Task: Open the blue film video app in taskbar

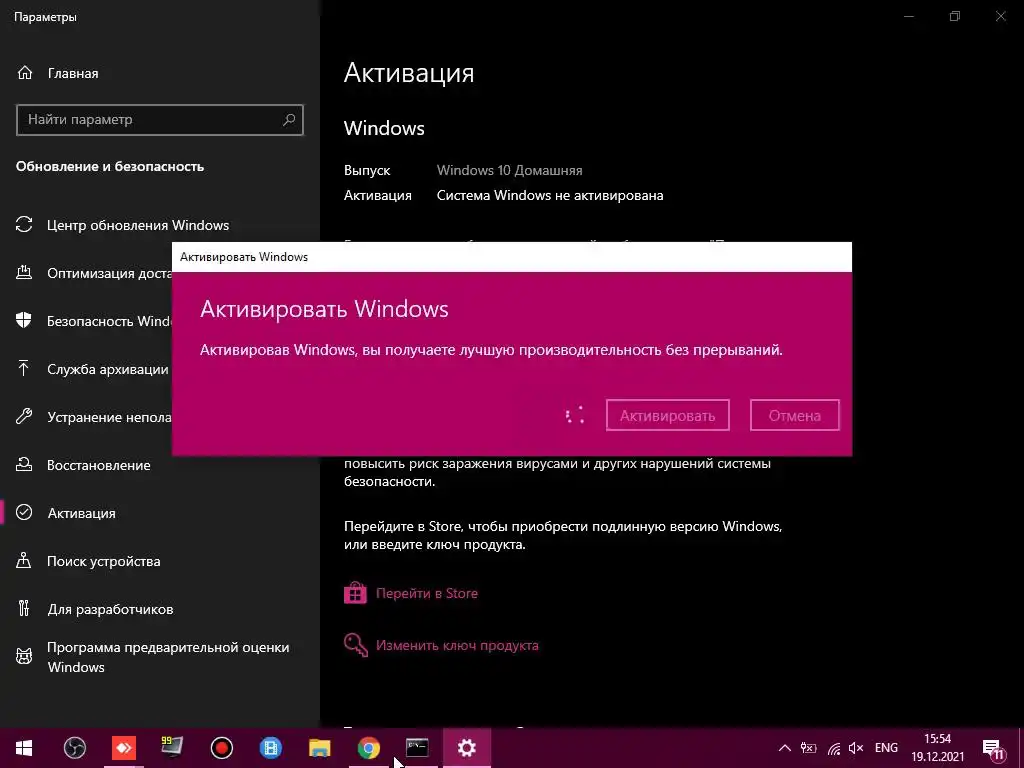Action: pyautogui.click(x=270, y=748)
